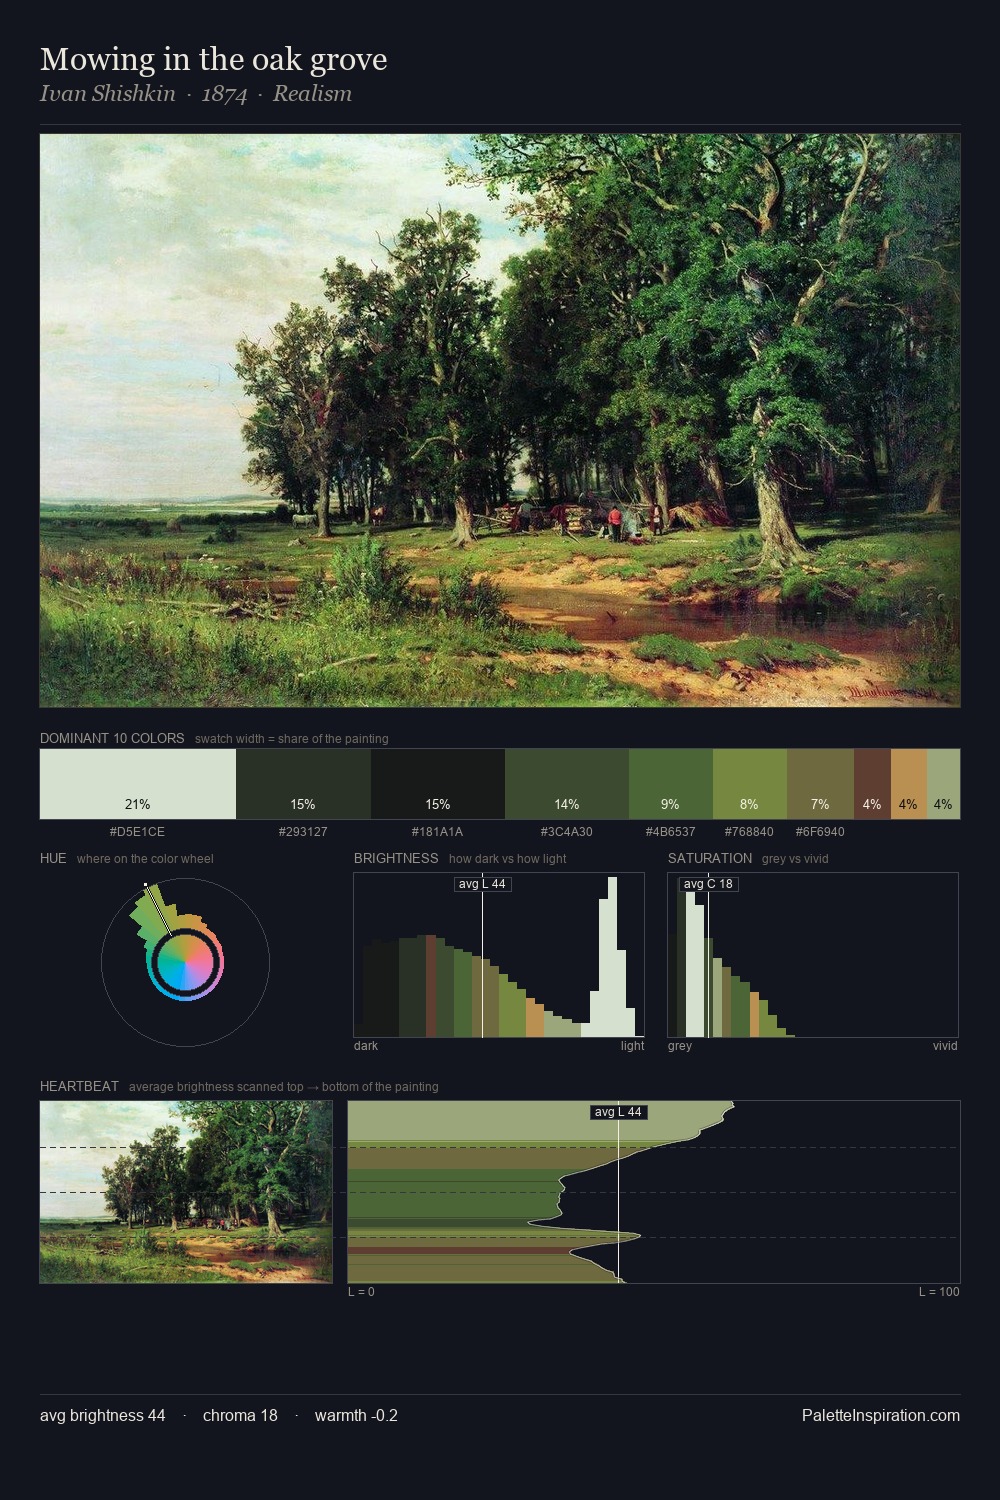This screenshot has height=1500, width=1000.
Task: Select the tan orange 4% swatch
Action: 909,784
